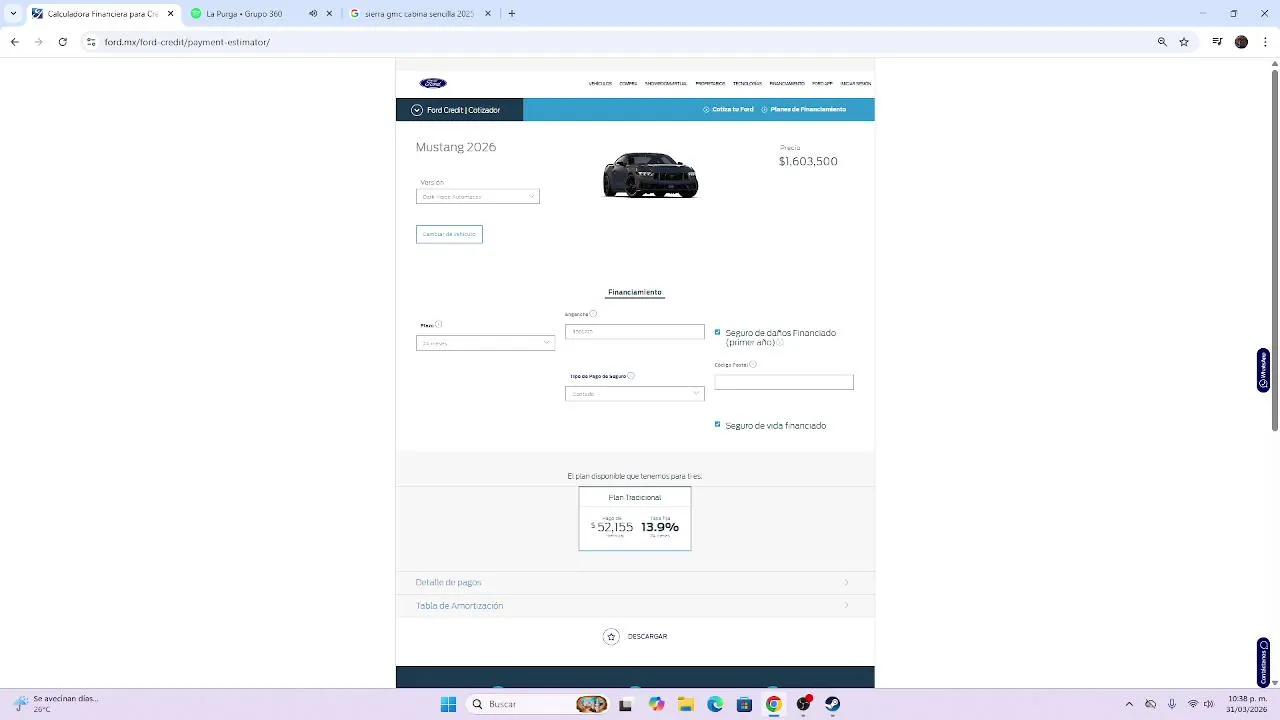1280x720 pixels.
Task: Open the Showroom Virtual menu
Action: pos(666,84)
